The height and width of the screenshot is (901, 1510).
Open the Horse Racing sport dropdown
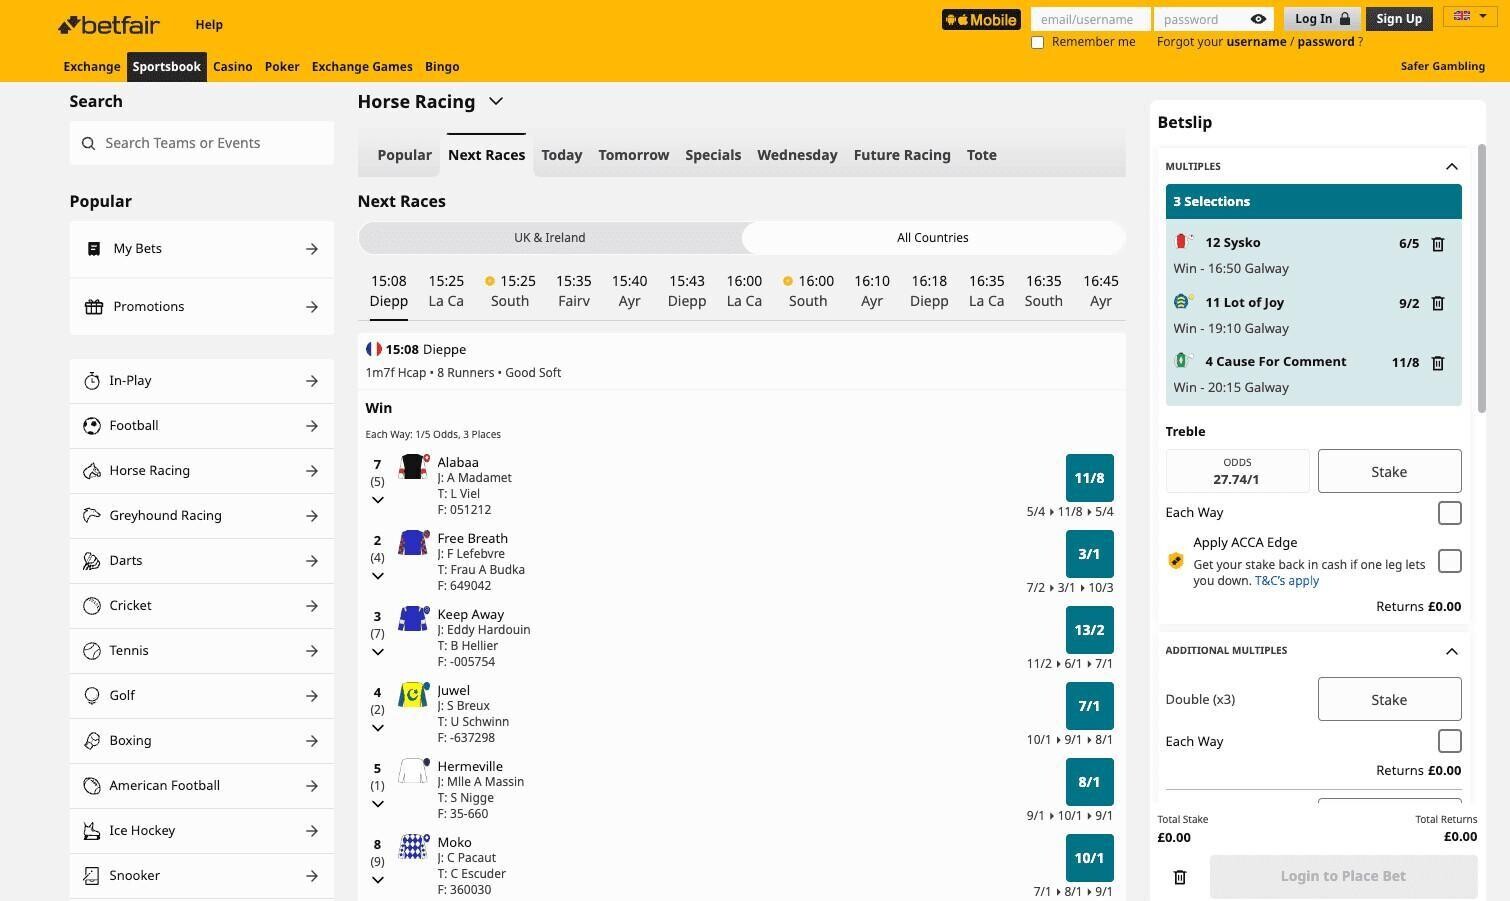496,101
